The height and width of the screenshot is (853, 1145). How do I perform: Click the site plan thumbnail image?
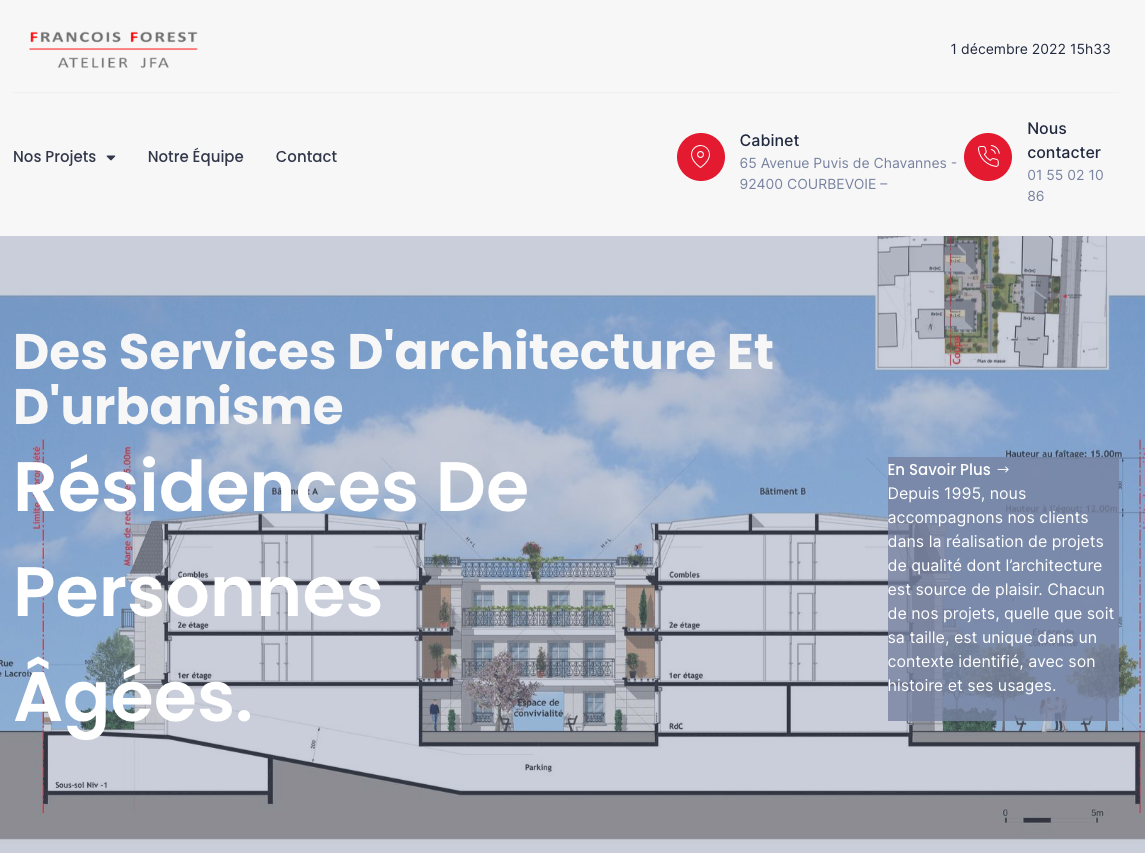[992, 302]
